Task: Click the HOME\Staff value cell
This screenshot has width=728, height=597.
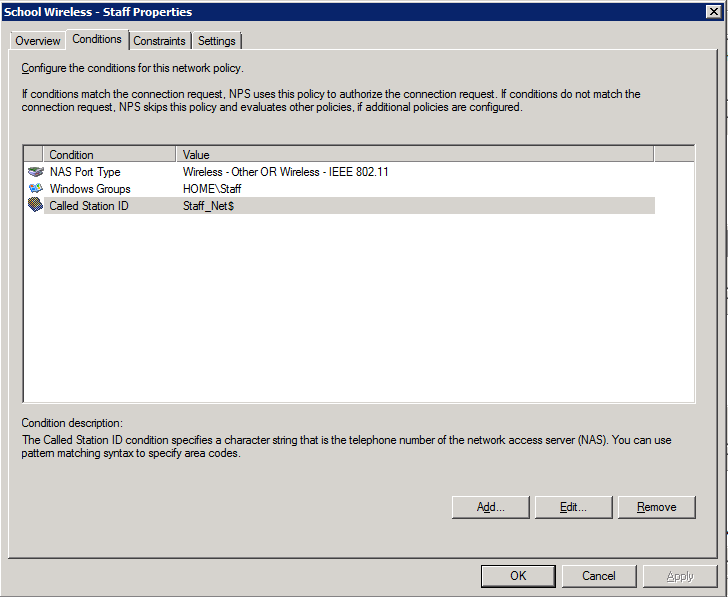Action: point(212,188)
